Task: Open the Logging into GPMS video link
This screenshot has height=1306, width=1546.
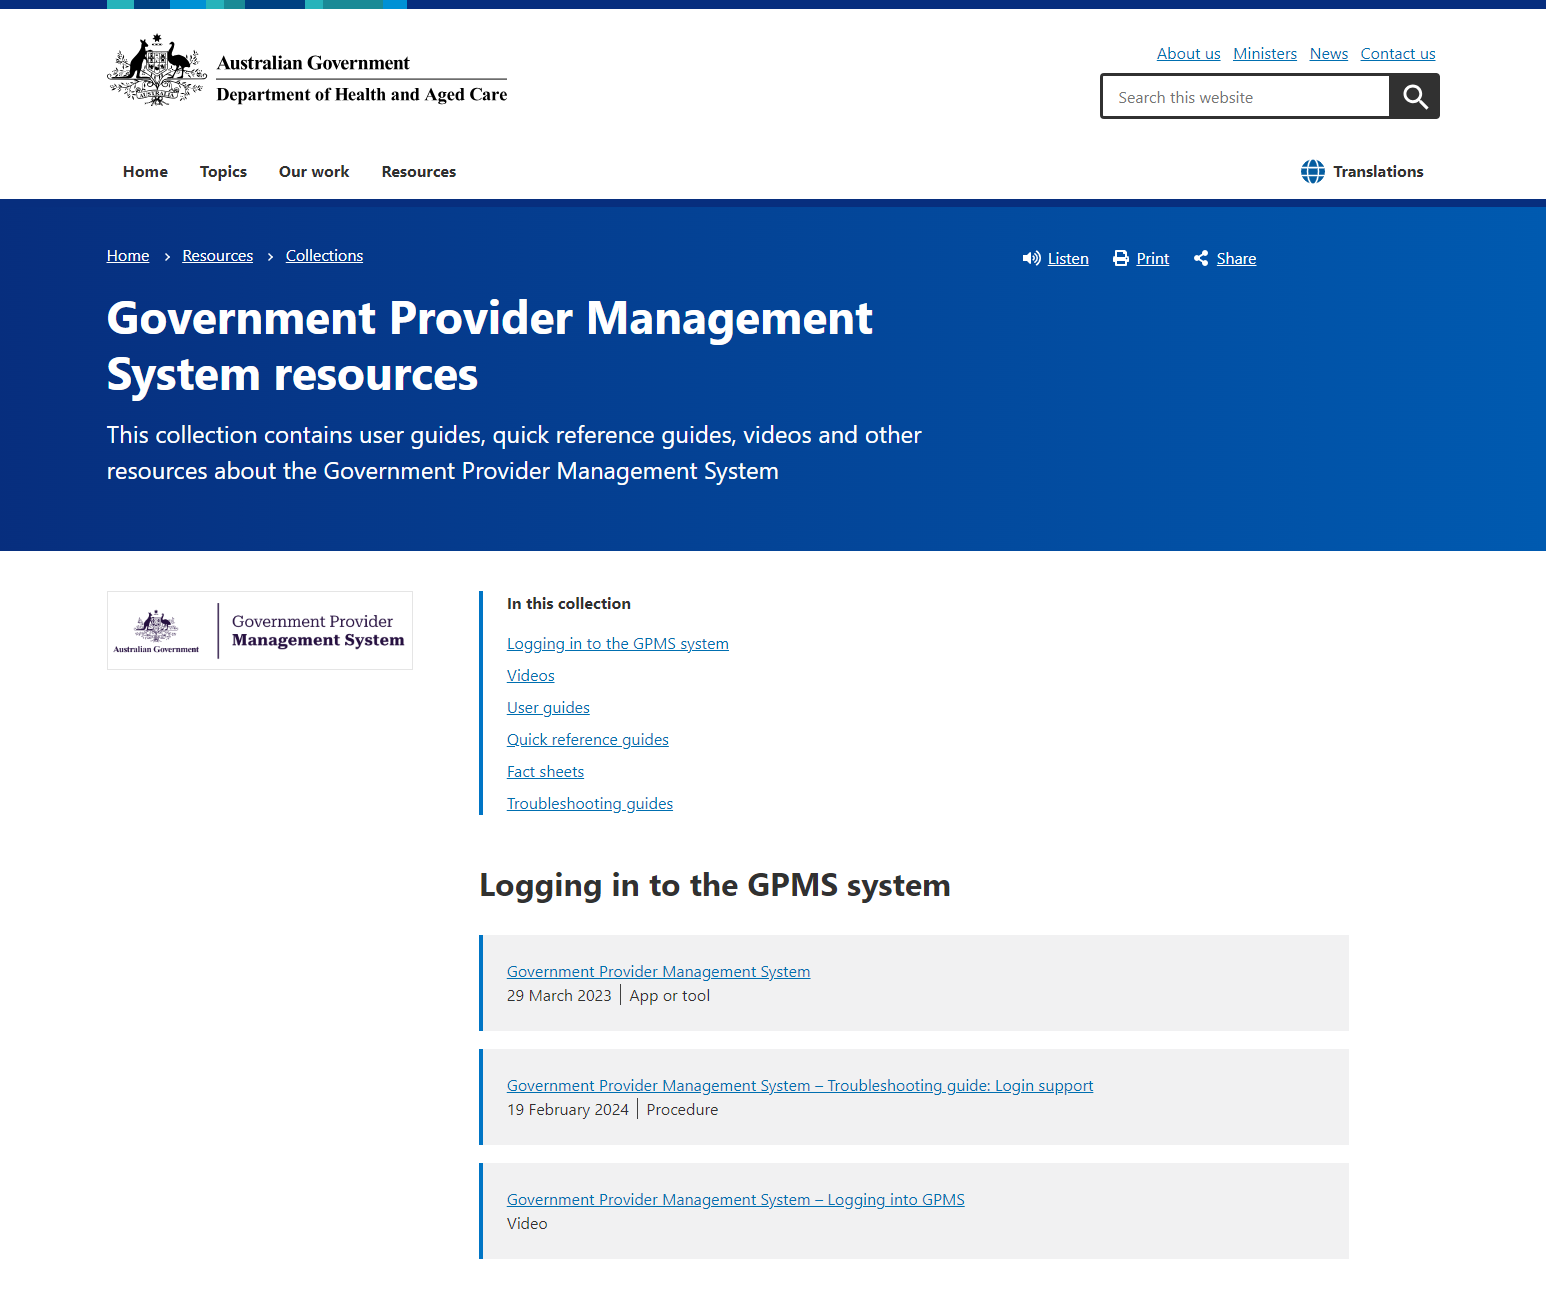Action: pyautogui.click(x=735, y=1199)
